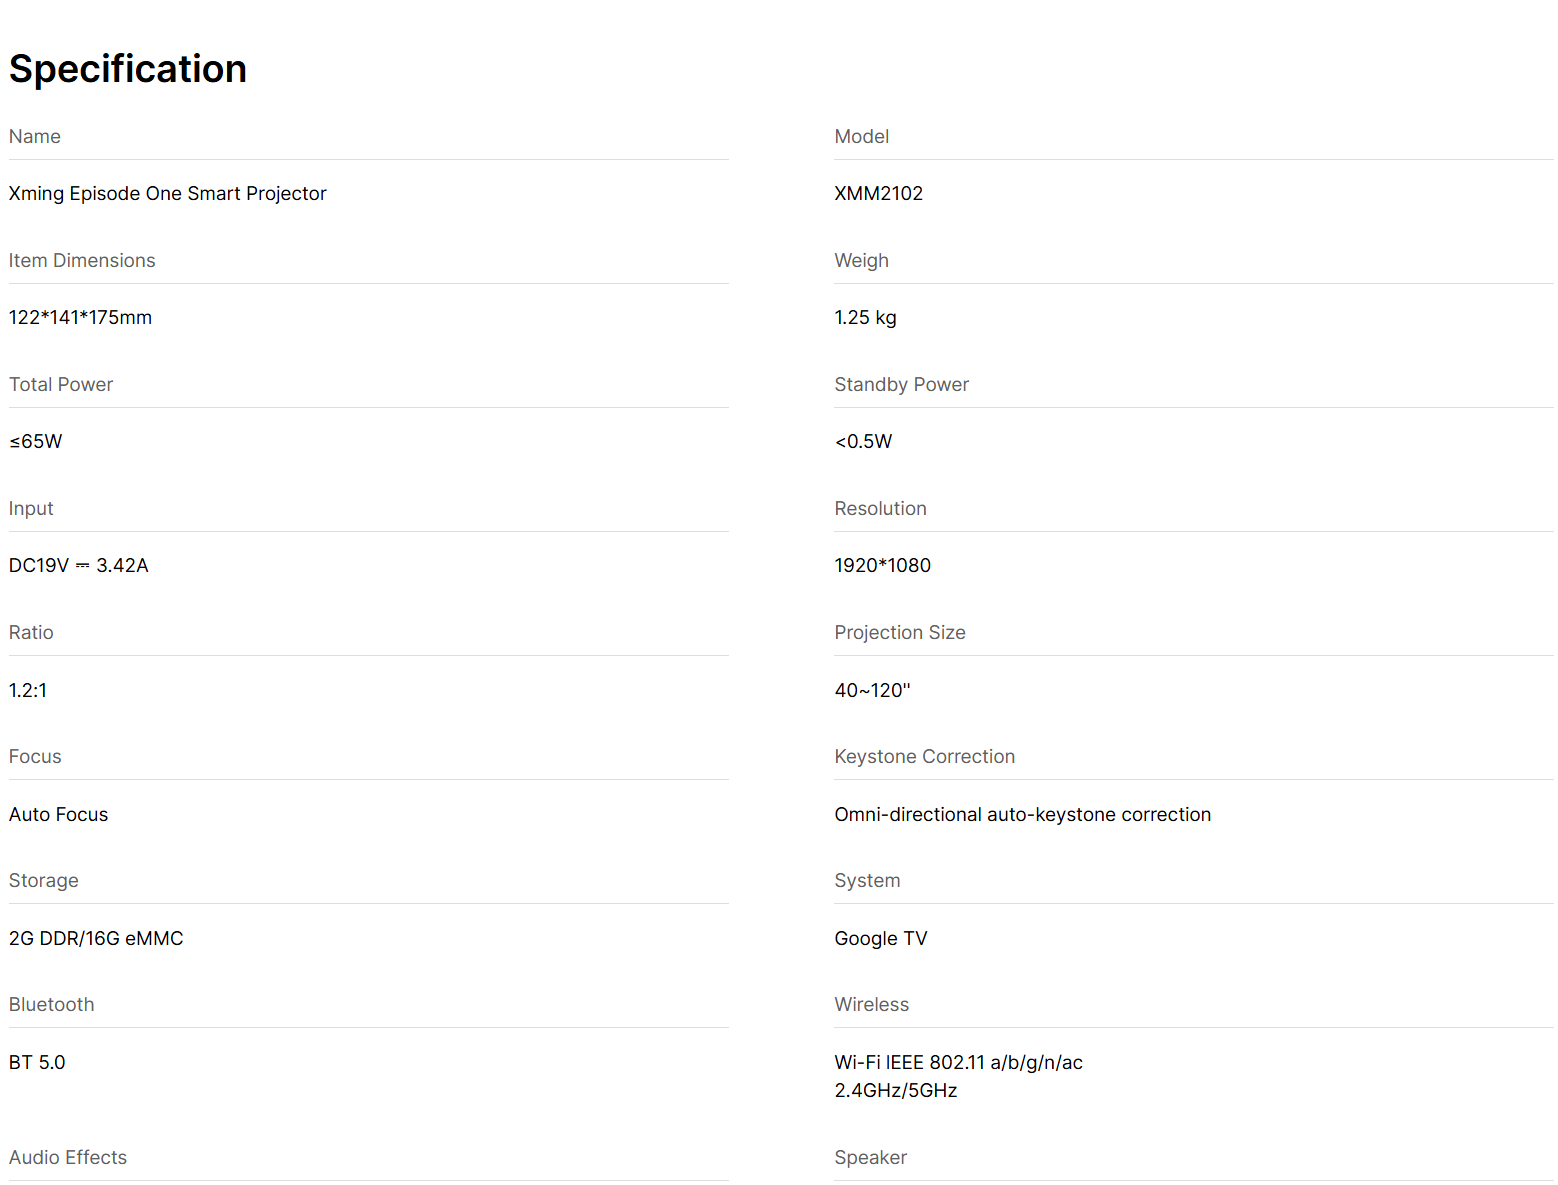
Task: Click the Audio Effects label
Action: [68, 1157]
